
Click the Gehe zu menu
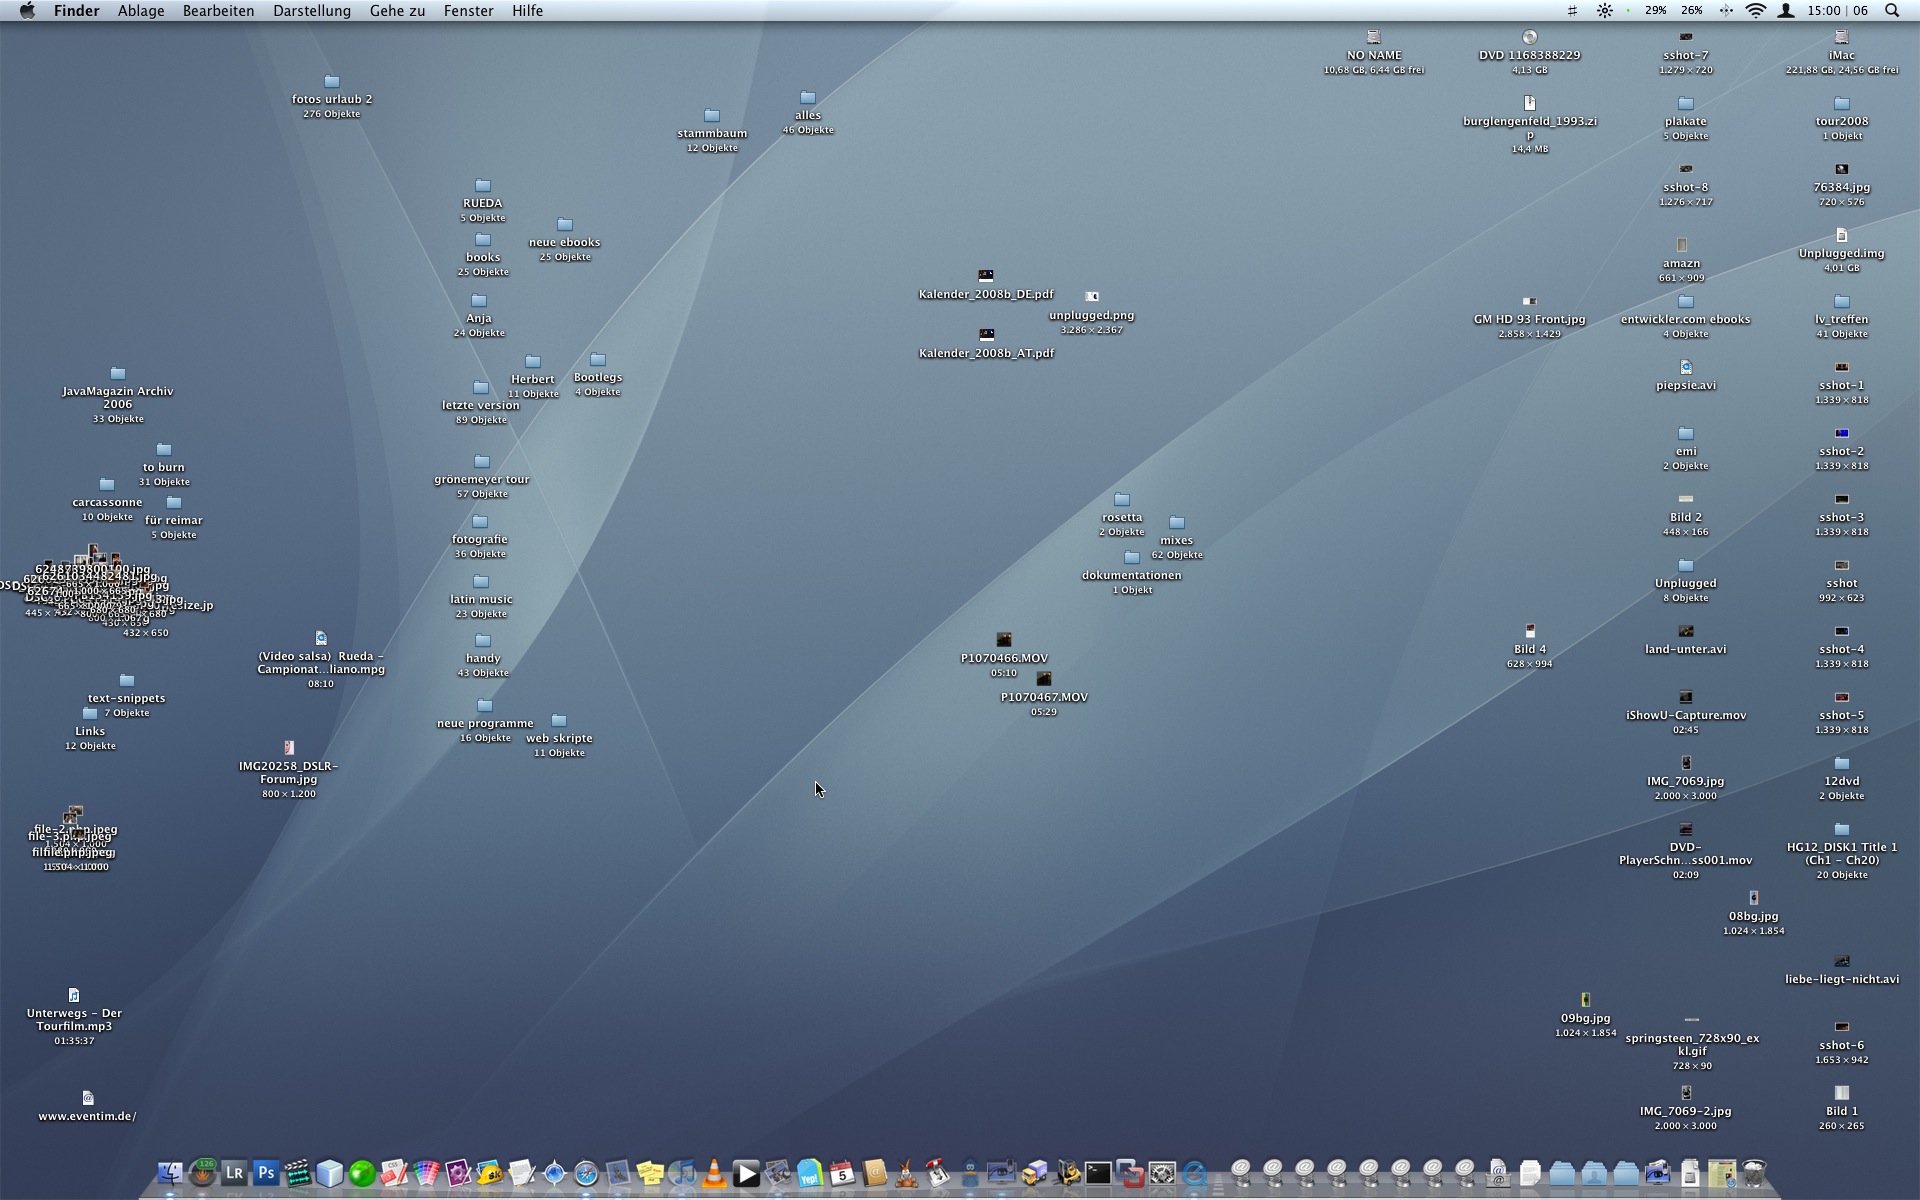397,11
